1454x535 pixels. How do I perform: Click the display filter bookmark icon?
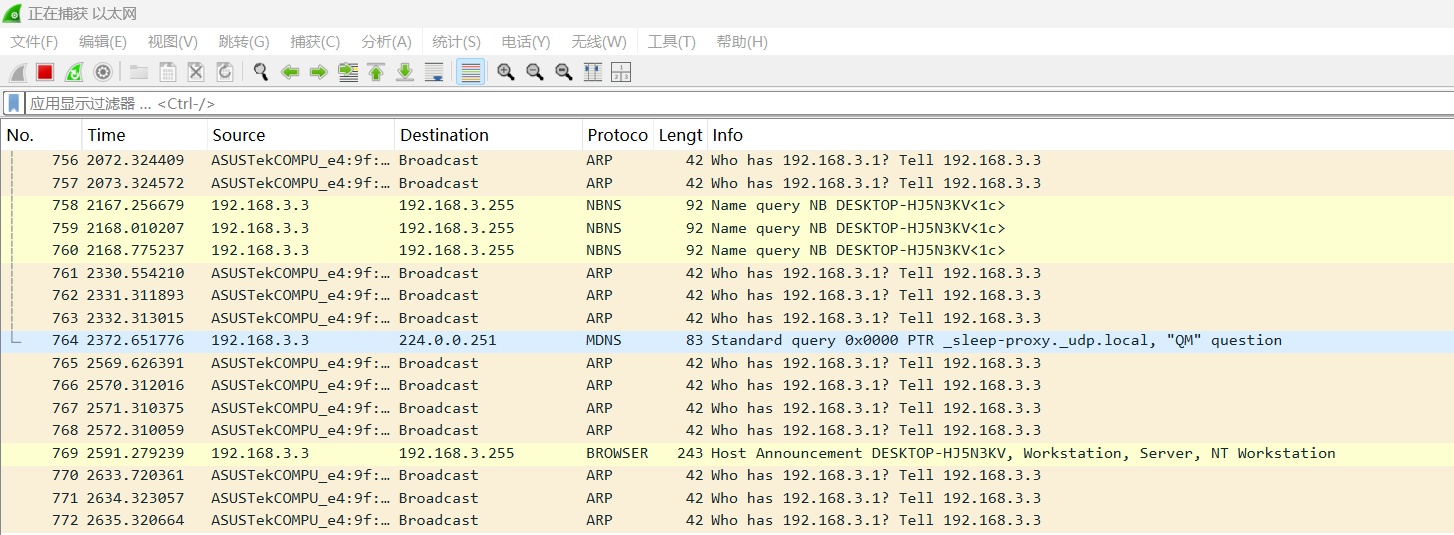[x=14, y=103]
